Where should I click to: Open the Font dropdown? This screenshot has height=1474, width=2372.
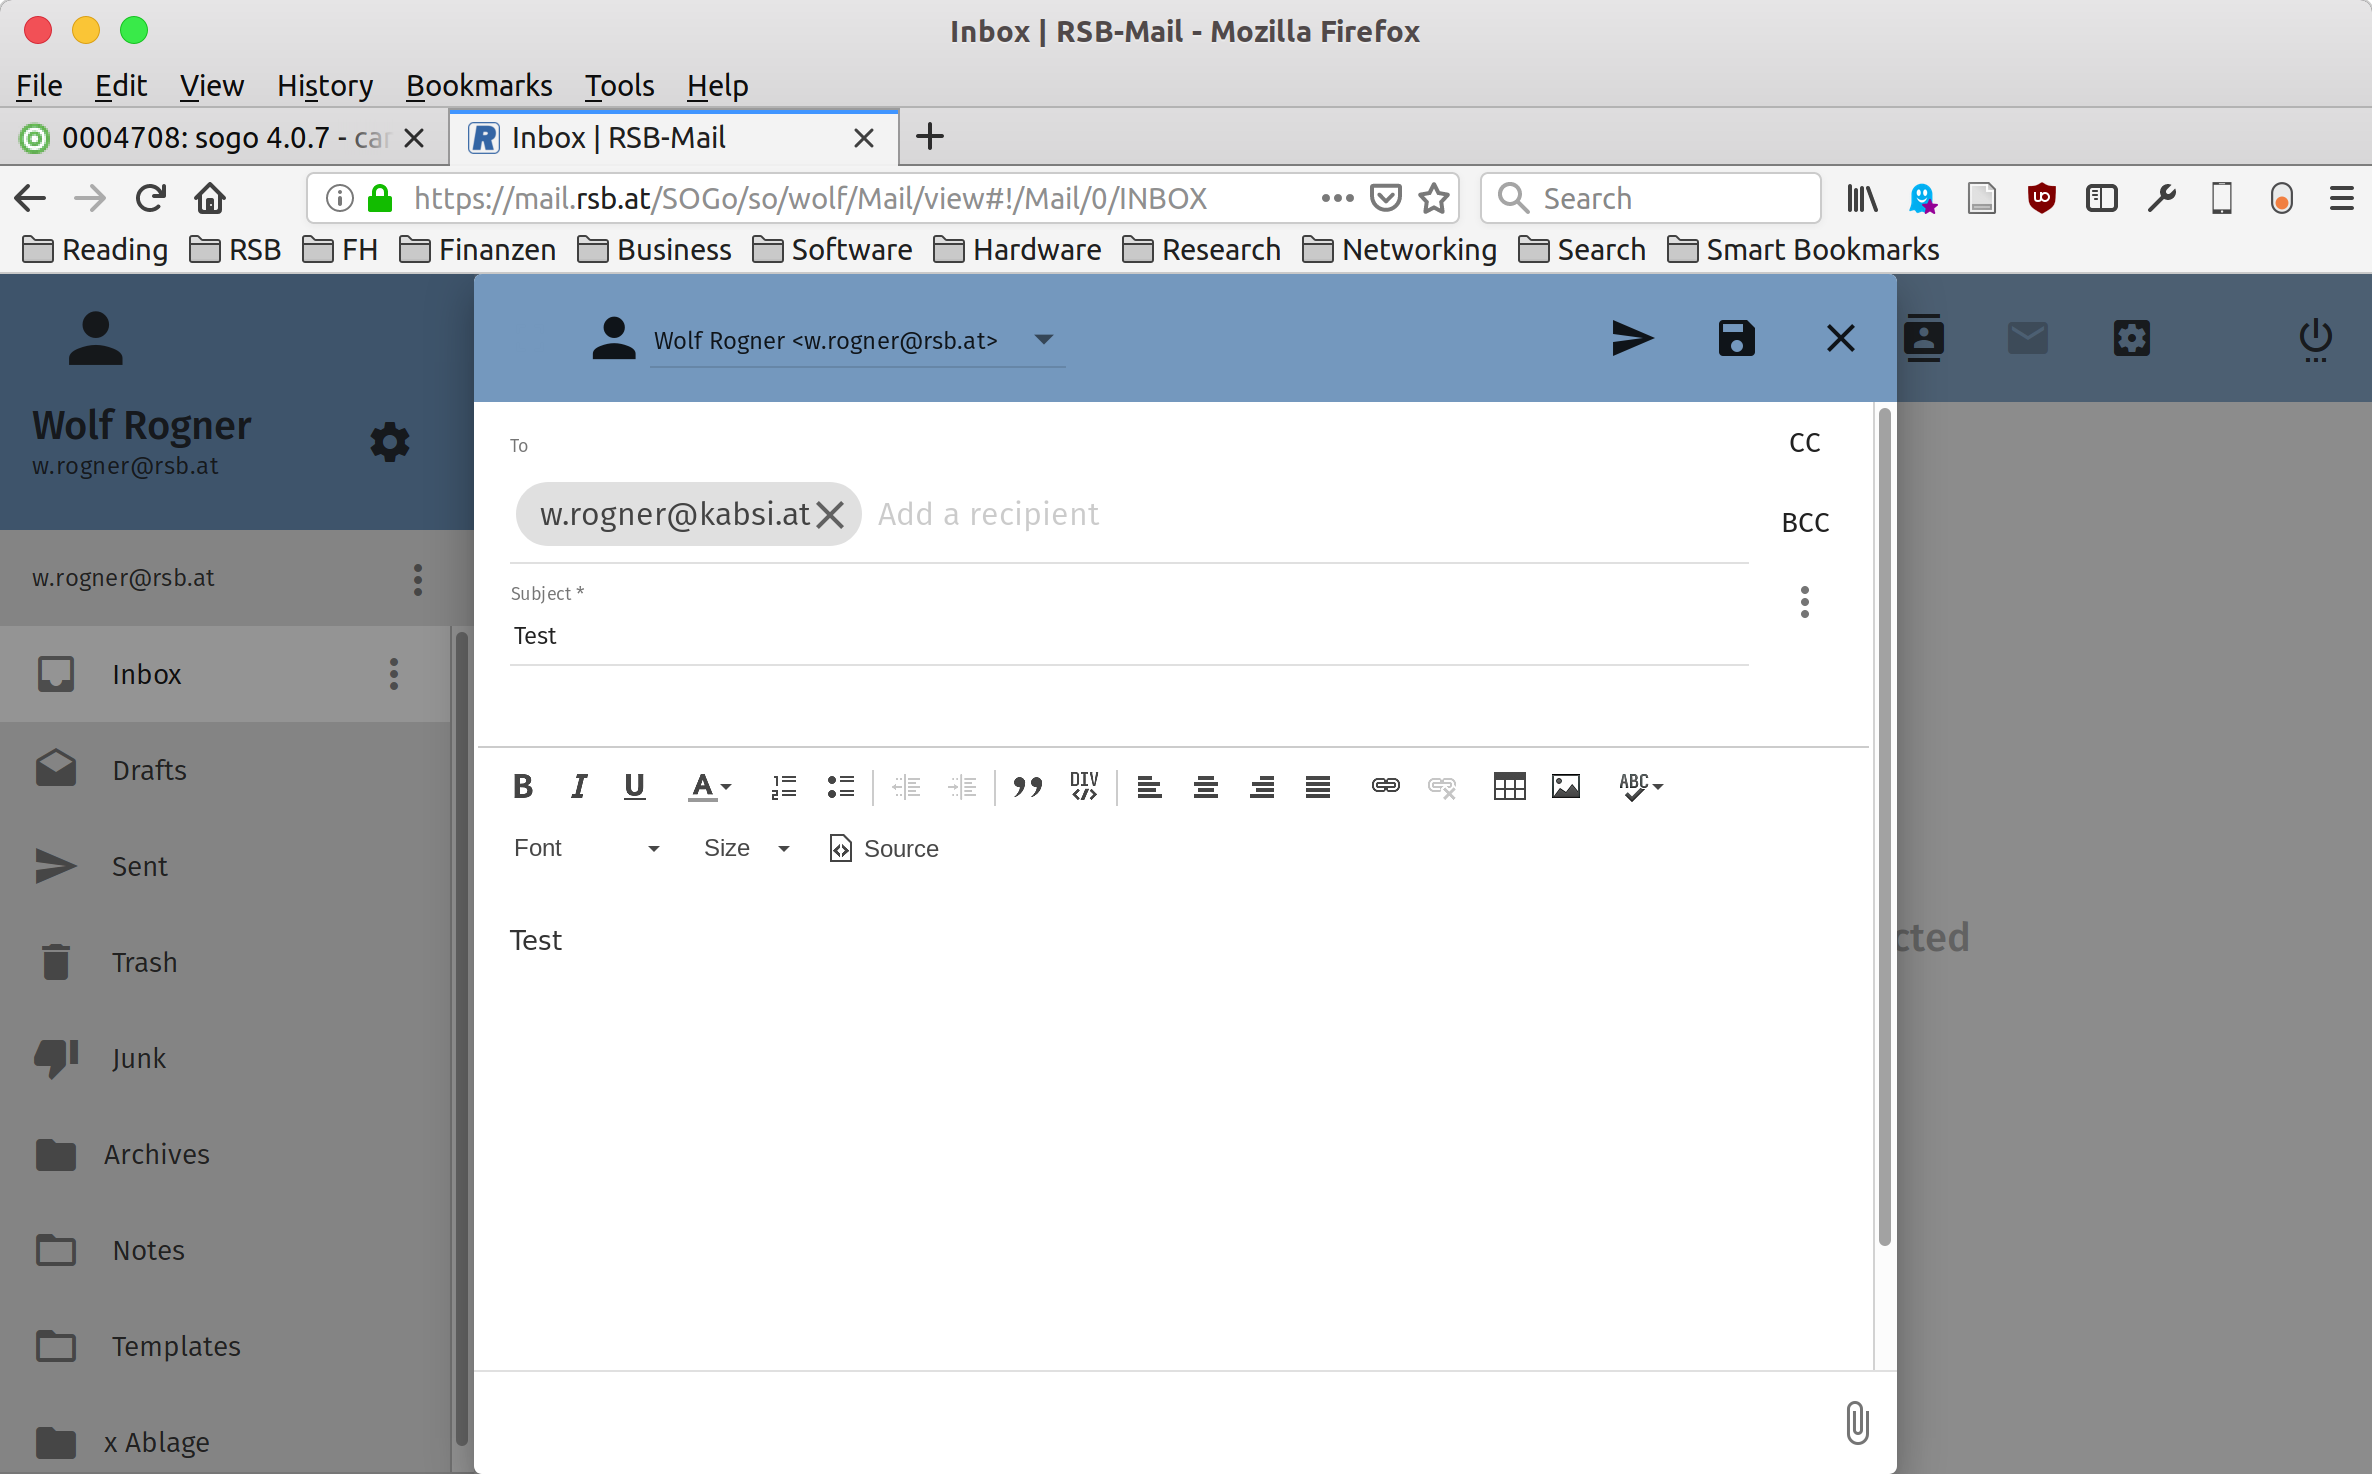coord(586,848)
